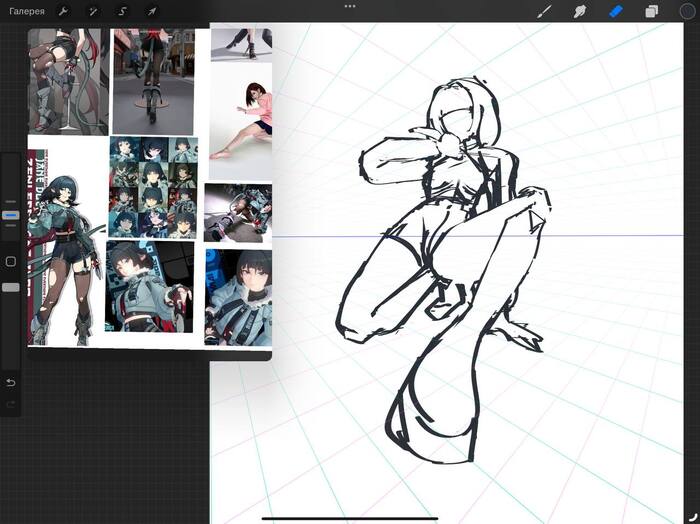
Task: Tap the square Modify button in sidebar
Action: (11, 261)
